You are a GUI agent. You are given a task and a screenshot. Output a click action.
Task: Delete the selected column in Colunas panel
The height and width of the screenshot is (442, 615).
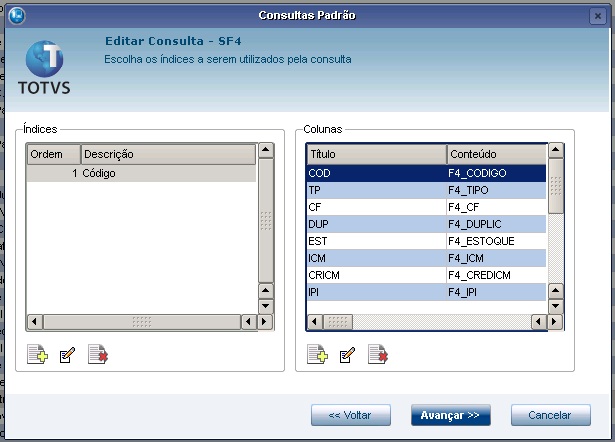coord(378,354)
